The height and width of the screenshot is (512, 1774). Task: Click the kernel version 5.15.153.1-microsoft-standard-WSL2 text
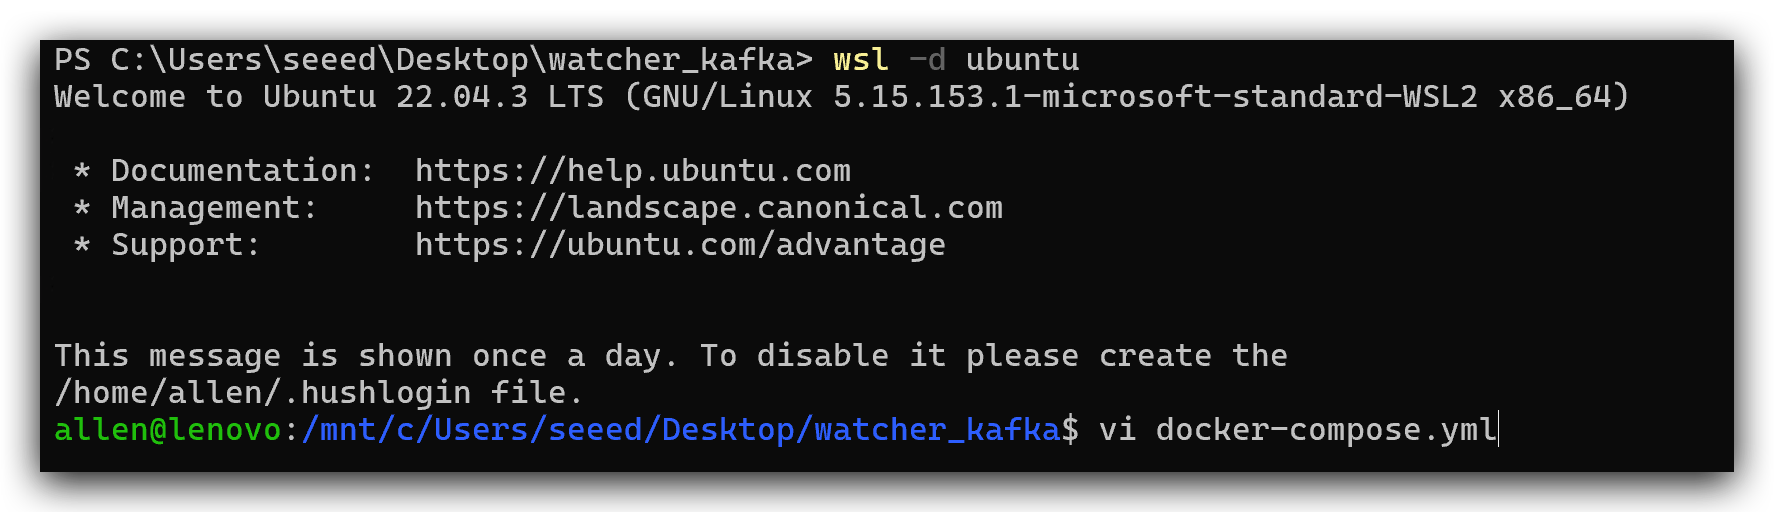point(1155,97)
